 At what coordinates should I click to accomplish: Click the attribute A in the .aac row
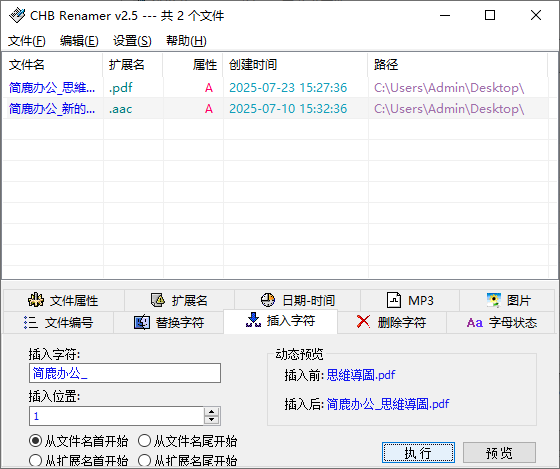tap(209, 109)
